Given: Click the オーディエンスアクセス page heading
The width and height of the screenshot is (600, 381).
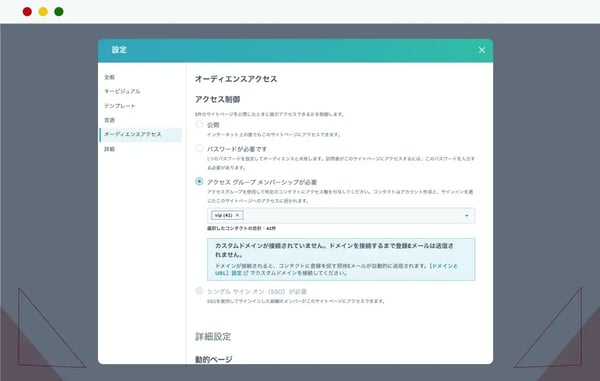Looking at the screenshot, I should pos(236,79).
